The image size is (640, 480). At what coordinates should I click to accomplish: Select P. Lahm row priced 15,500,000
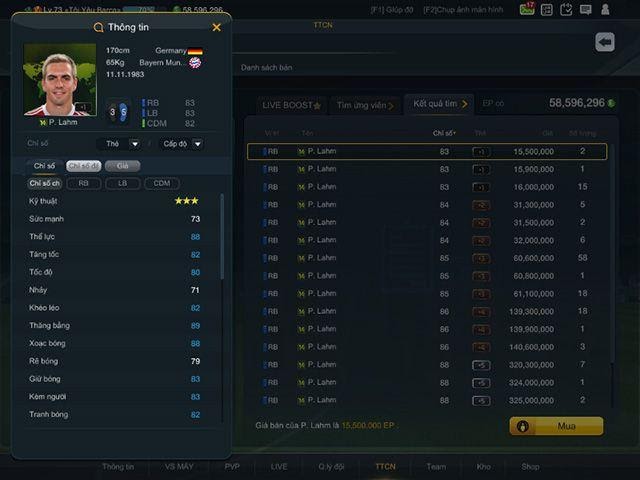point(427,151)
